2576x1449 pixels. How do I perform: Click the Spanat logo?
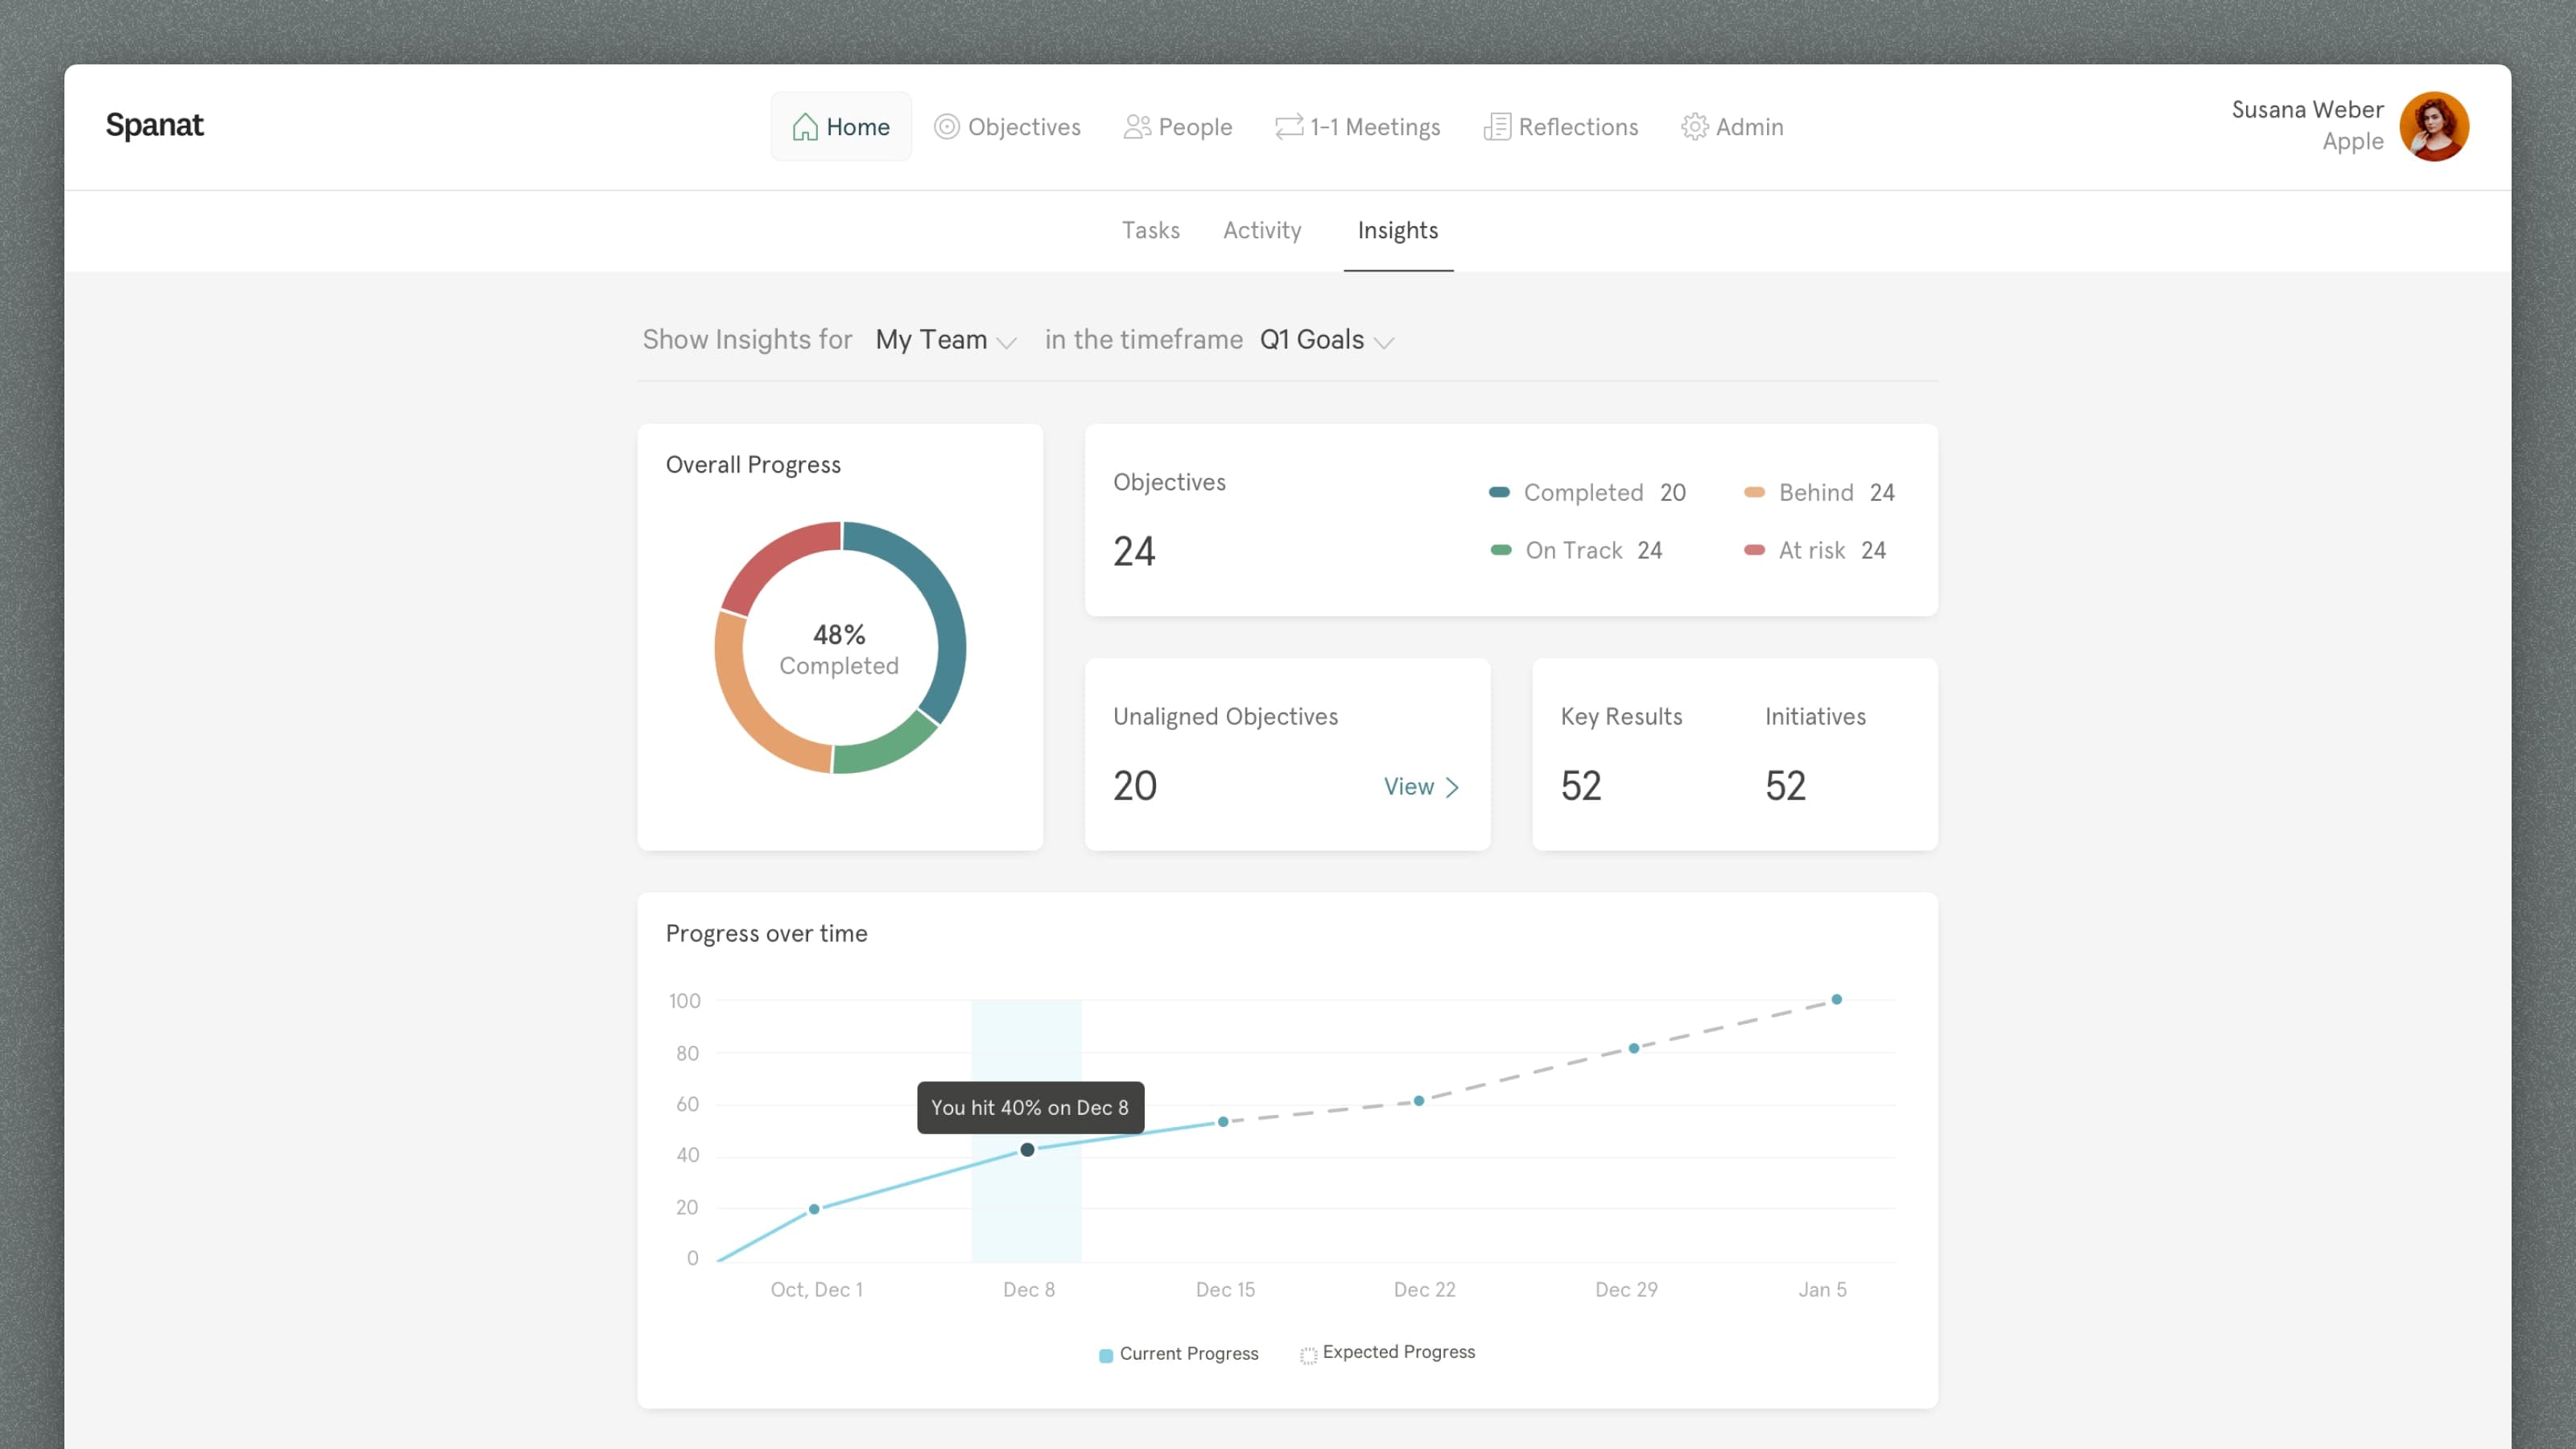click(x=154, y=125)
